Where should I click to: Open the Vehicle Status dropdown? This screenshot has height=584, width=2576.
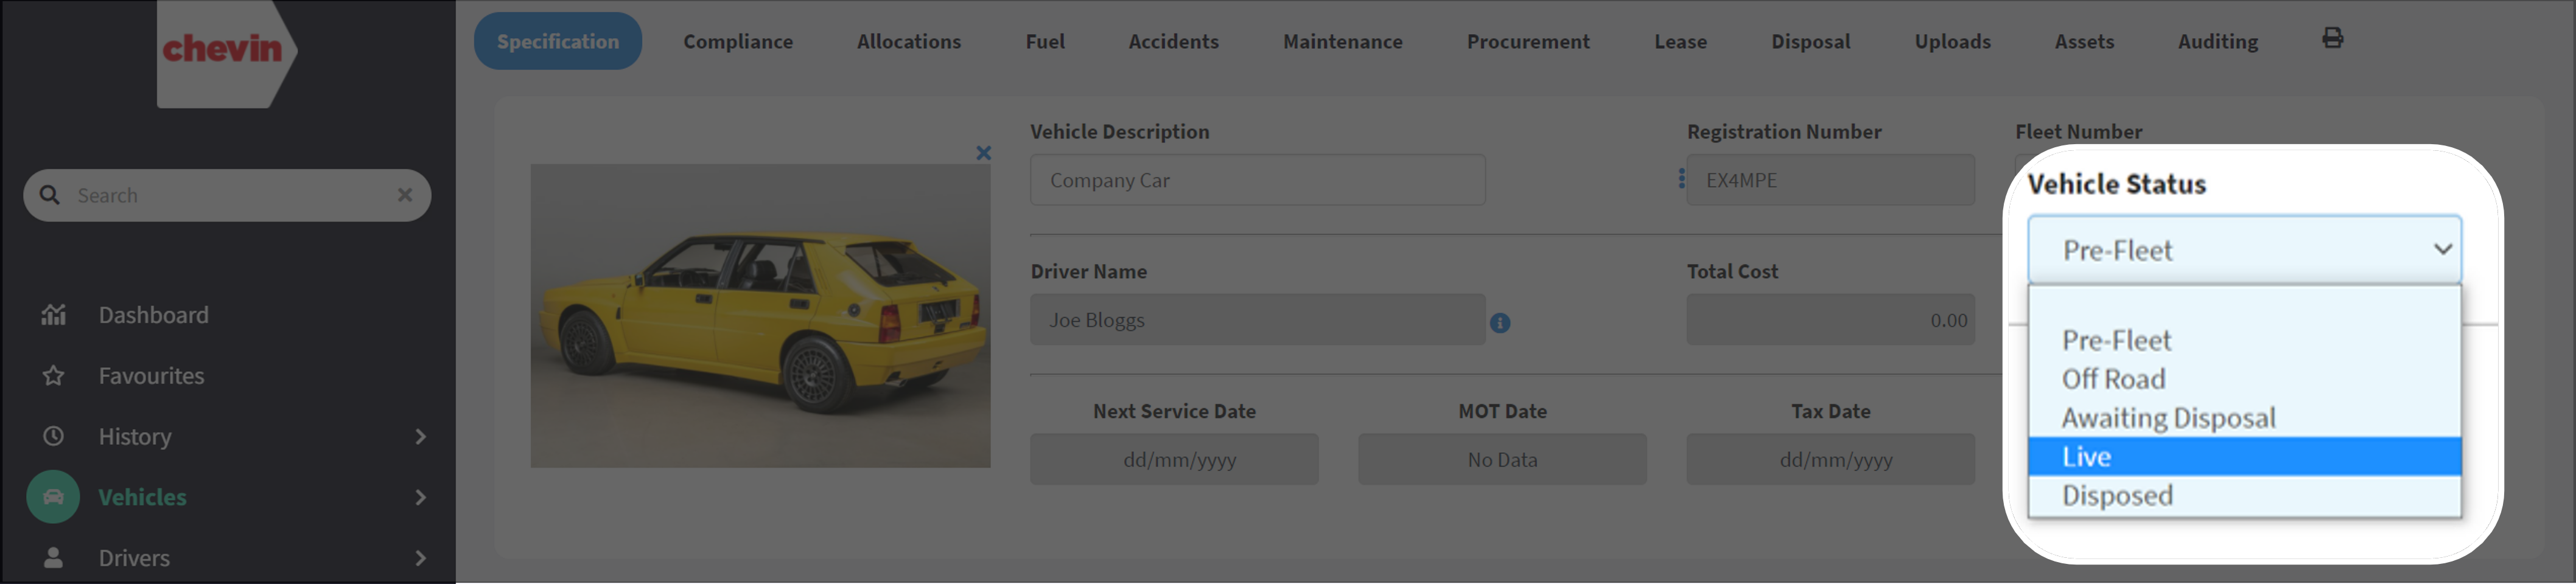point(2245,250)
